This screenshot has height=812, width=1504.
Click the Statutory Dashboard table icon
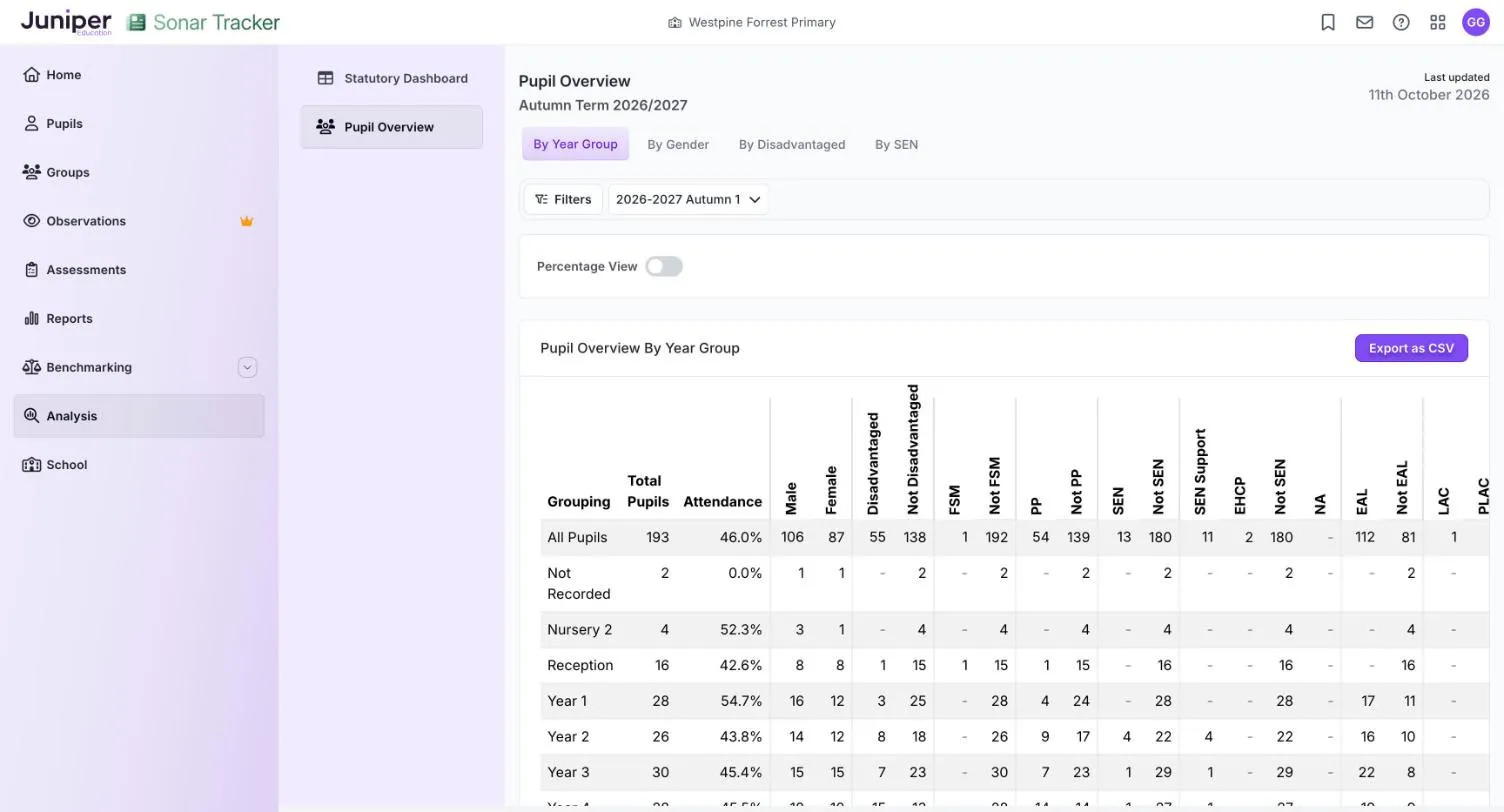click(x=325, y=78)
